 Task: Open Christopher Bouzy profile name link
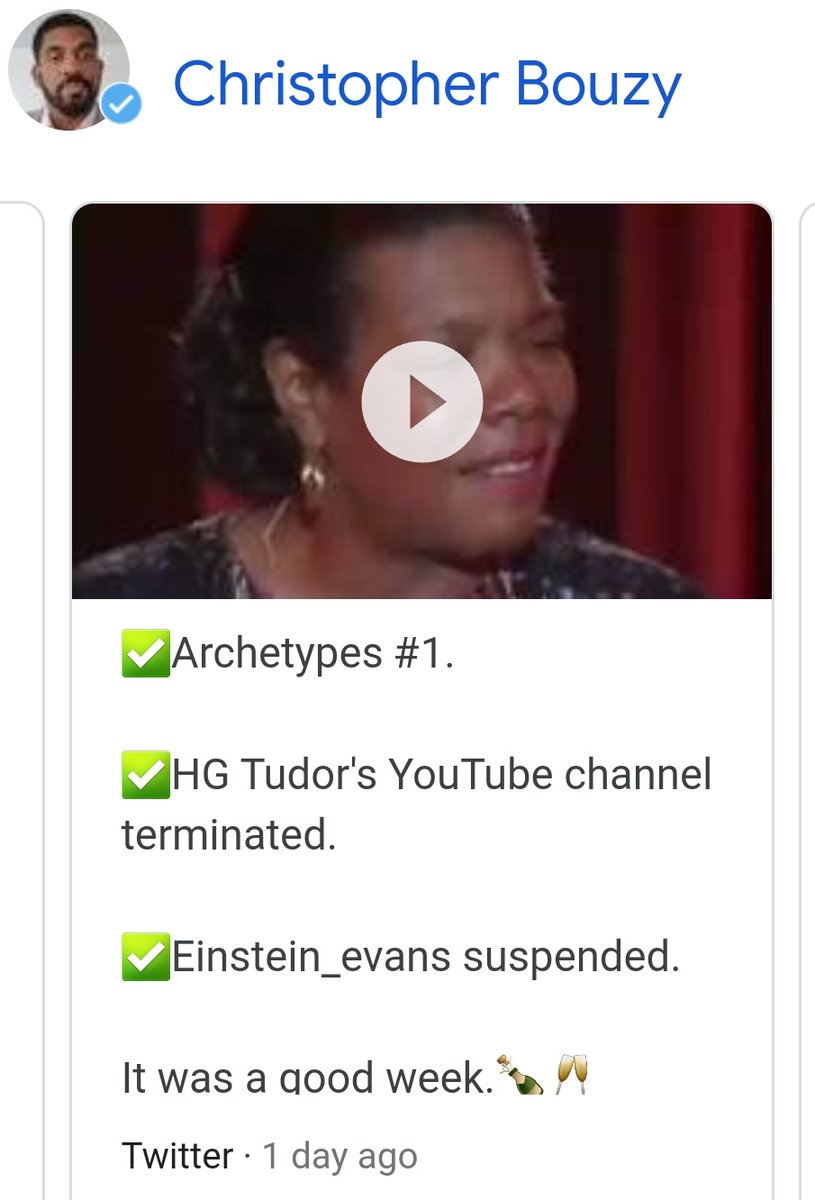(427, 85)
